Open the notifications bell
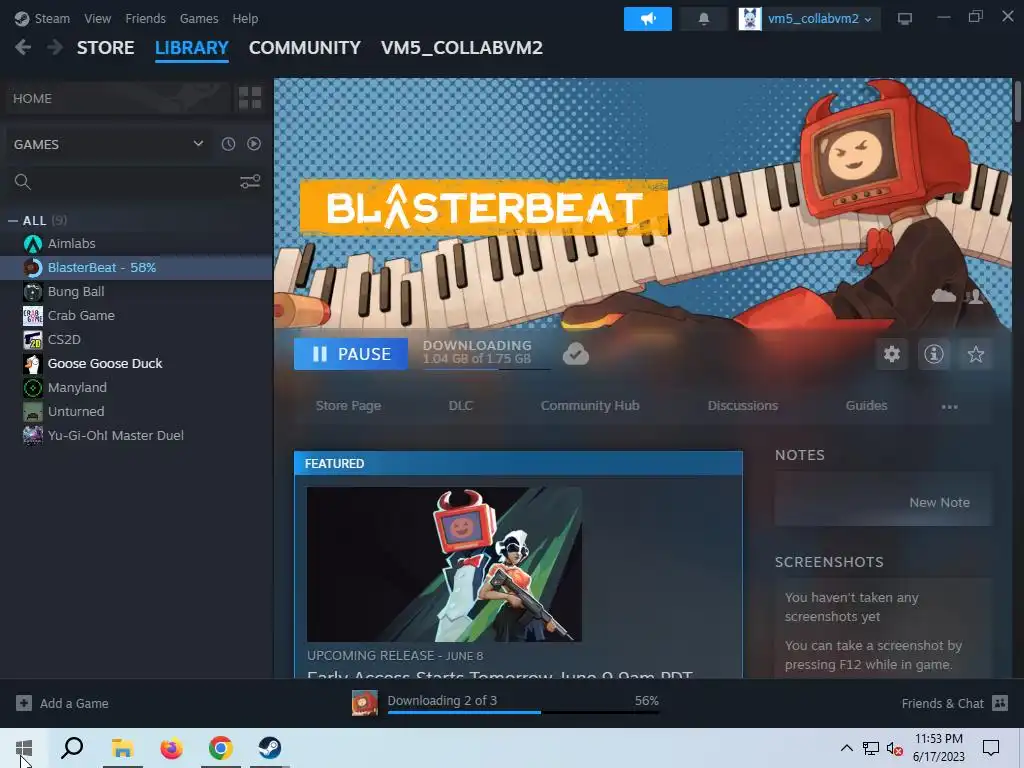The width and height of the screenshot is (1024, 768). (x=703, y=19)
